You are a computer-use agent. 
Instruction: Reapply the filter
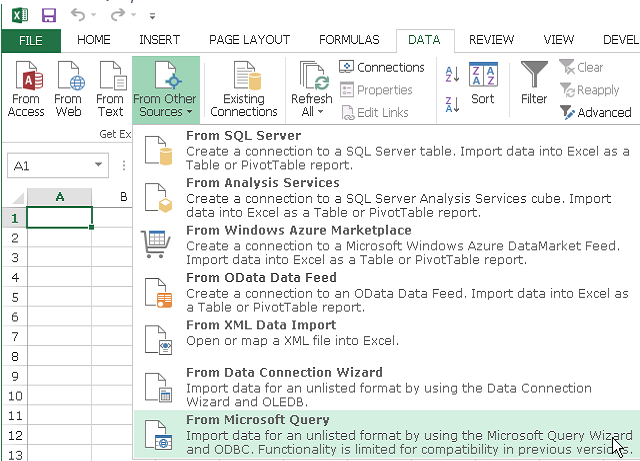click(589, 90)
